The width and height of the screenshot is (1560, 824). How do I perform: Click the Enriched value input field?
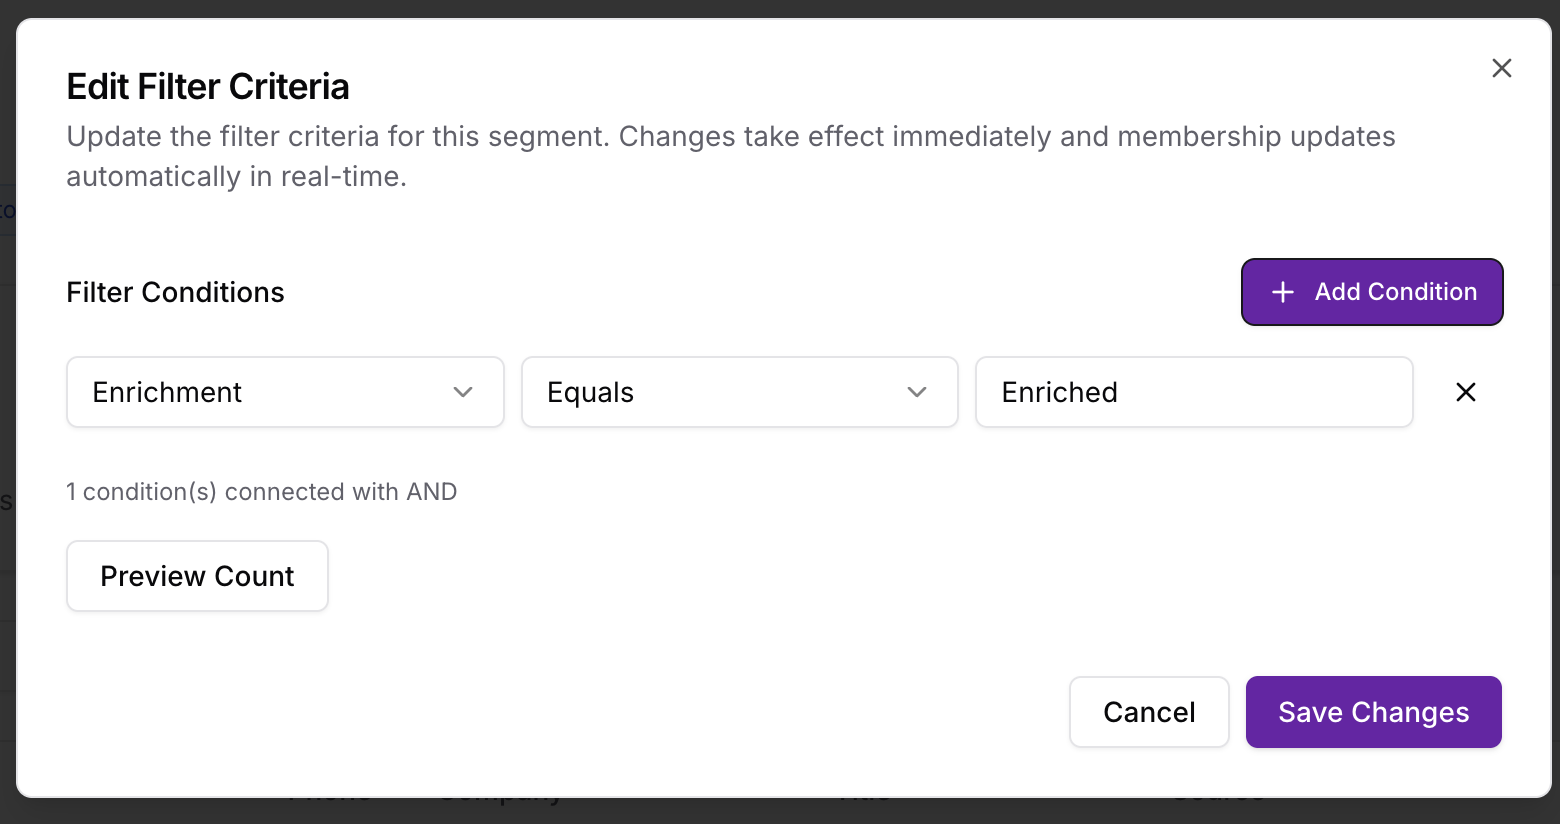tap(1193, 392)
